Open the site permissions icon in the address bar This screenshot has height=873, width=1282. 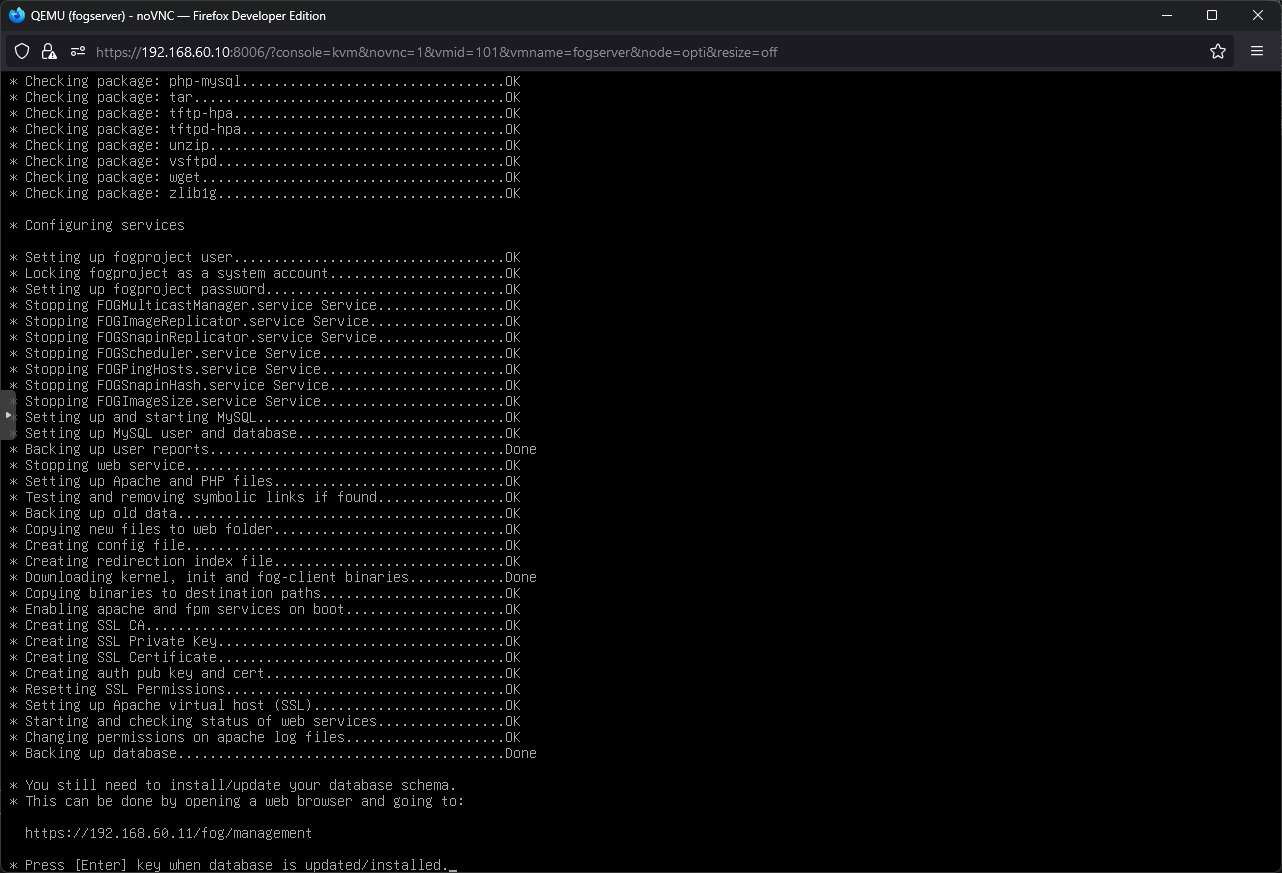click(78, 52)
